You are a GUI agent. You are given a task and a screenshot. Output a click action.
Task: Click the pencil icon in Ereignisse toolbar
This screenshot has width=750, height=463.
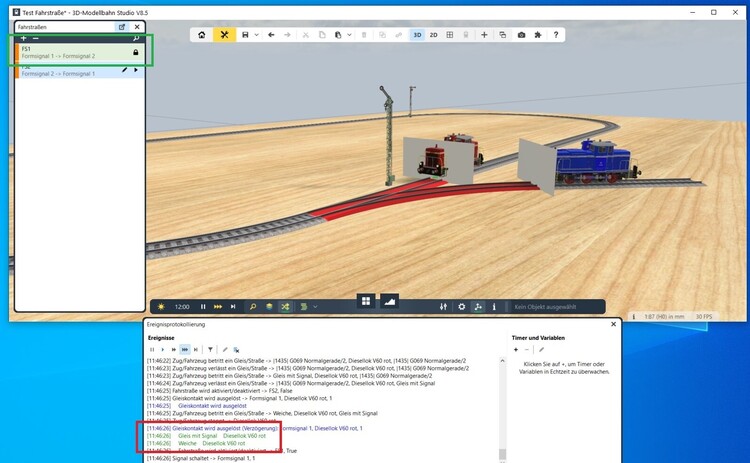click(x=225, y=350)
